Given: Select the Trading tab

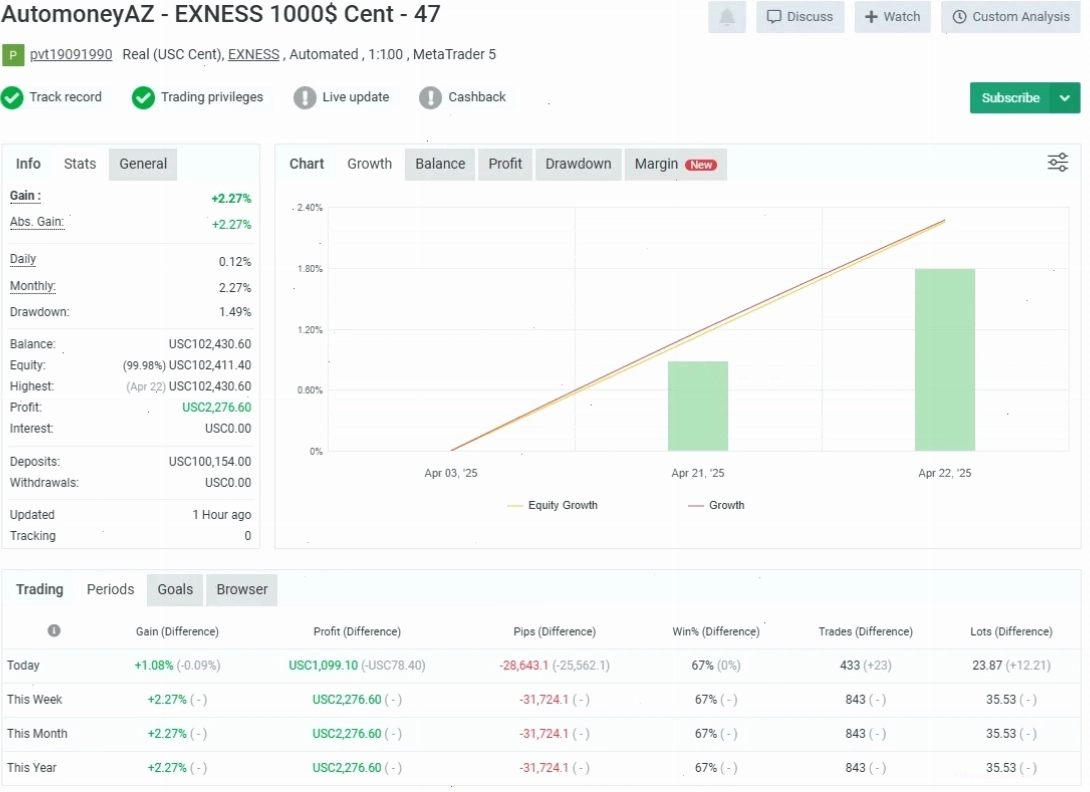Looking at the screenshot, I should click(x=40, y=590).
